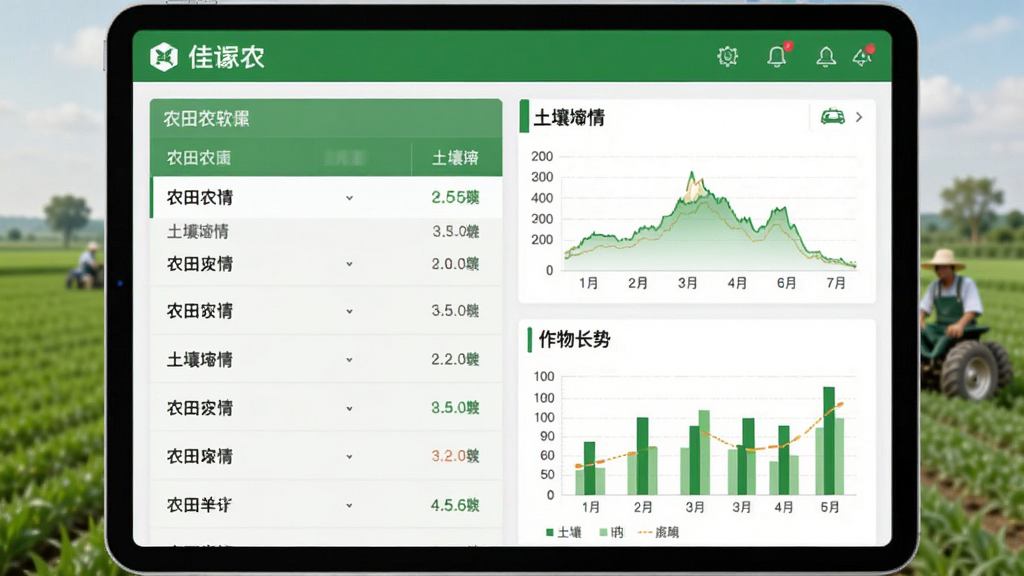The width and height of the screenshot is (1024, 576).
Task: Click '6月' on the area chart axis
Action: coord(786,283)
